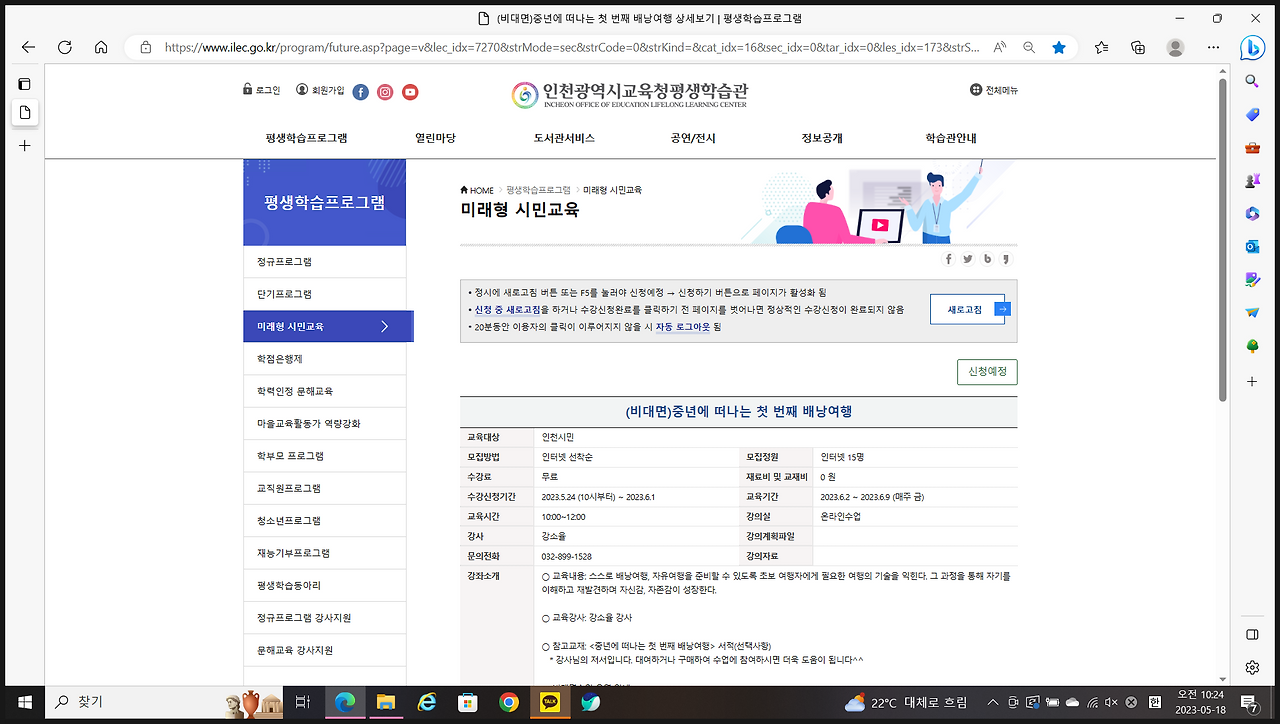Image resolution: width=1280 pixels, height=724 pixels.
Task: Open the learning center Facebook icon
Action: [361, 92]
